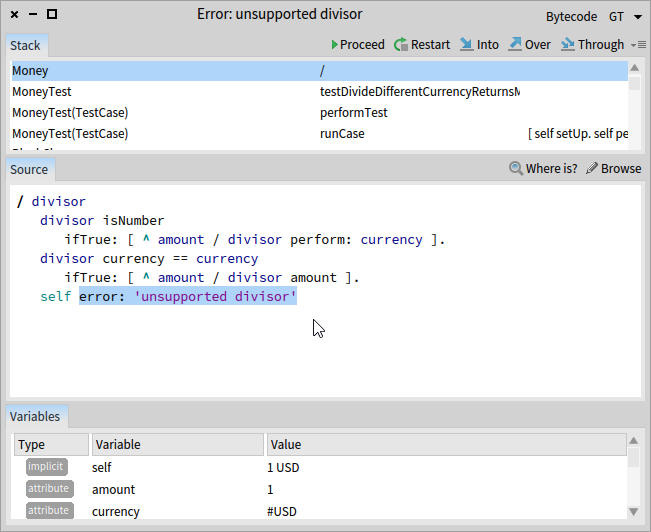Click the Value column header

[x=446, y=444]
